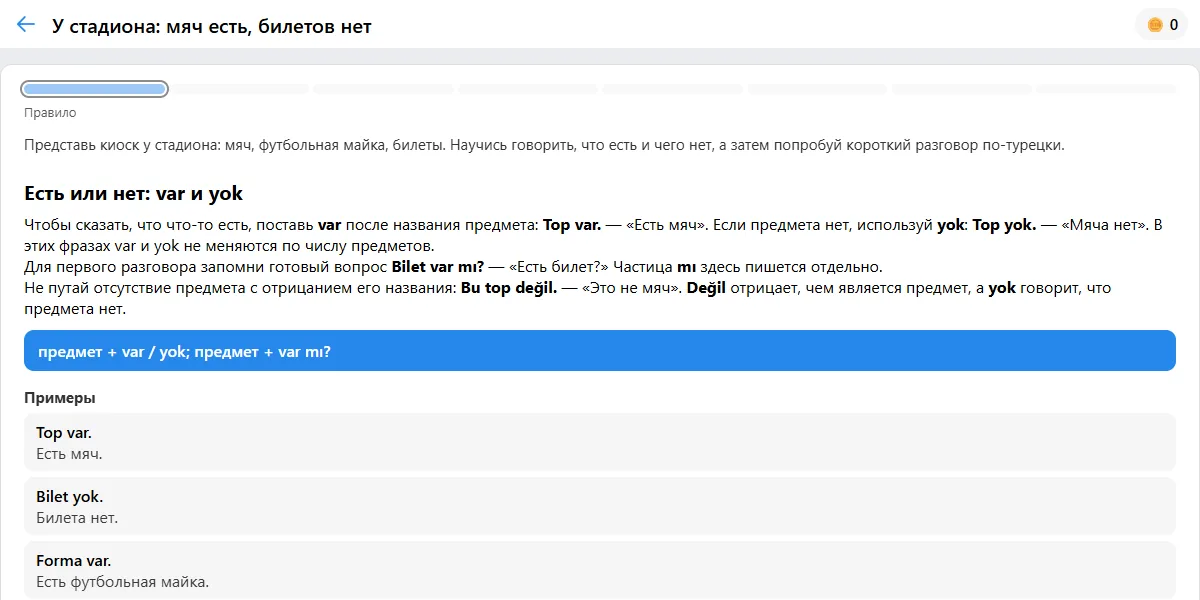This screenshot has width=1200, height=600.
Task: Click the bold phrase "Top yok." in the explanation
Action: coord(1004,225)
